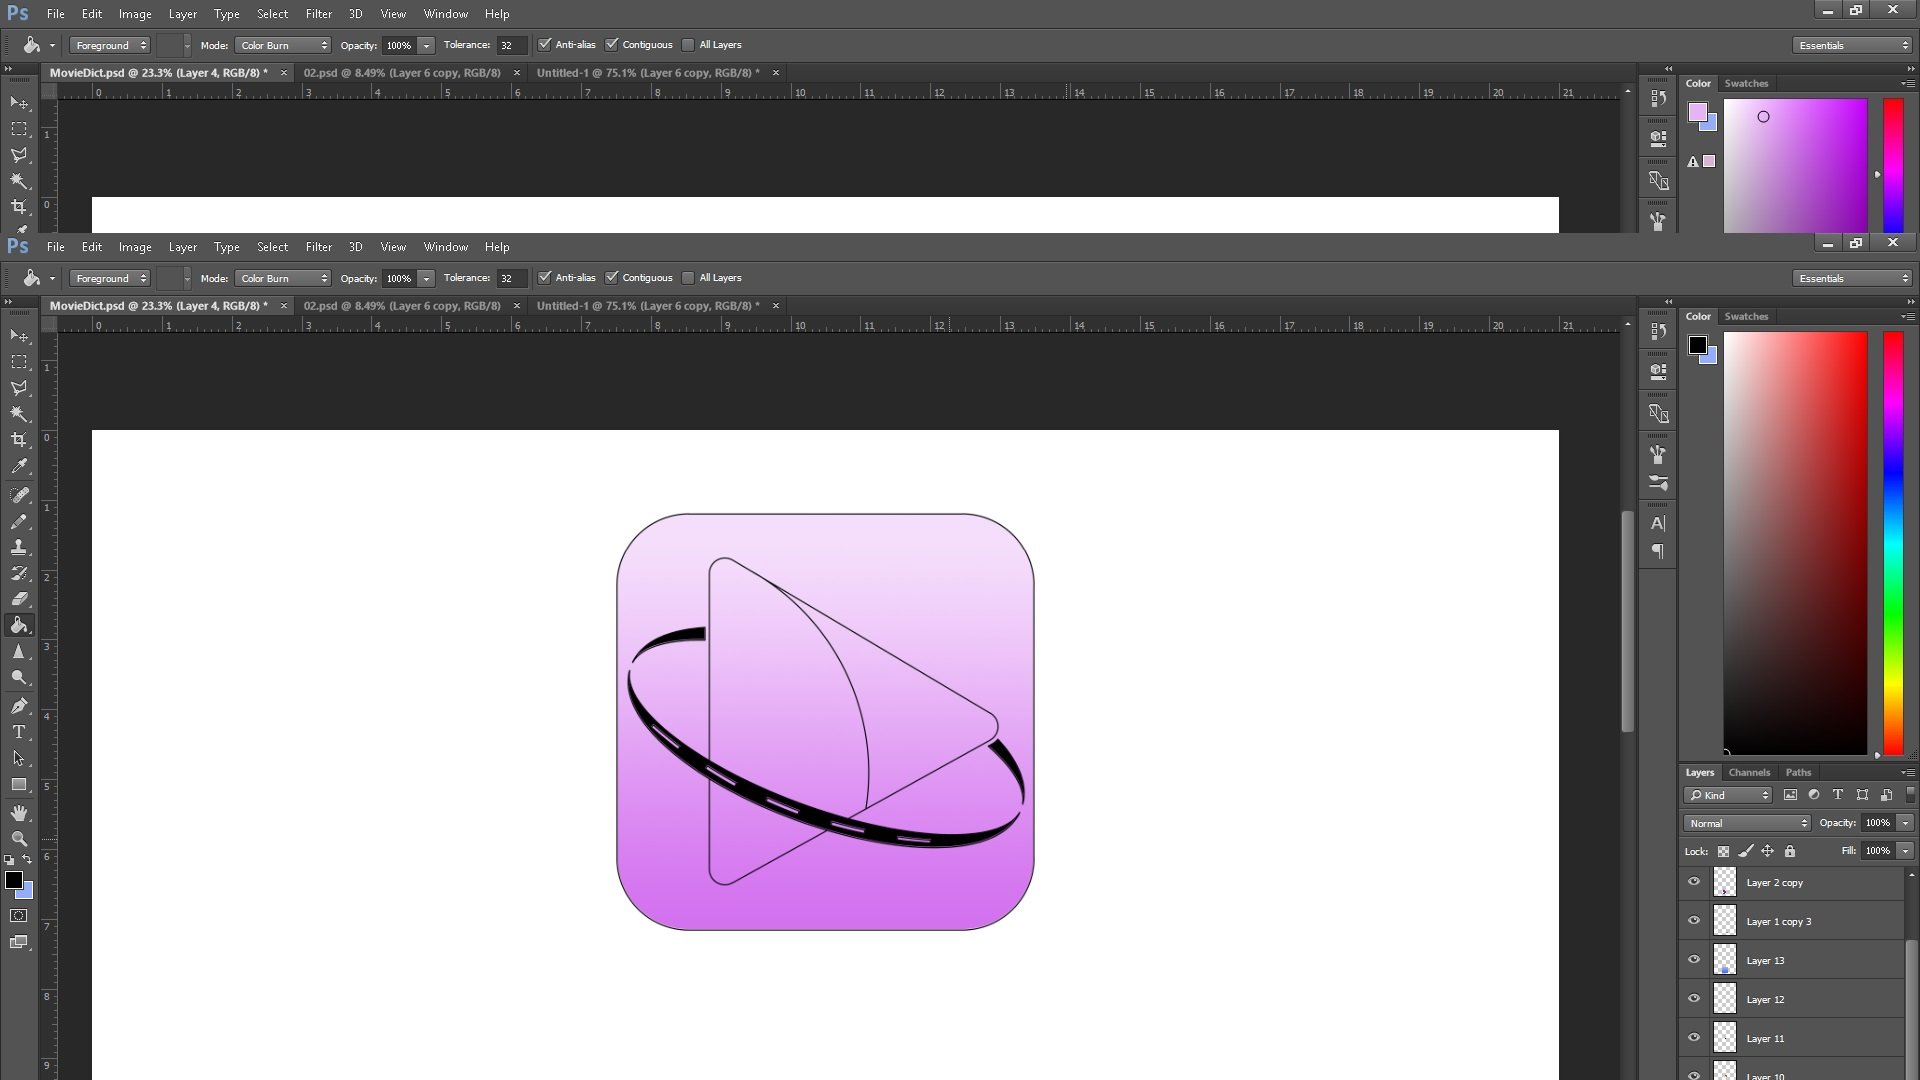This screenshot has width=1920, height=1080.
Task: Open the Layers panel flyout menu
Action: pyautogui.click(x=1908, y=772)
